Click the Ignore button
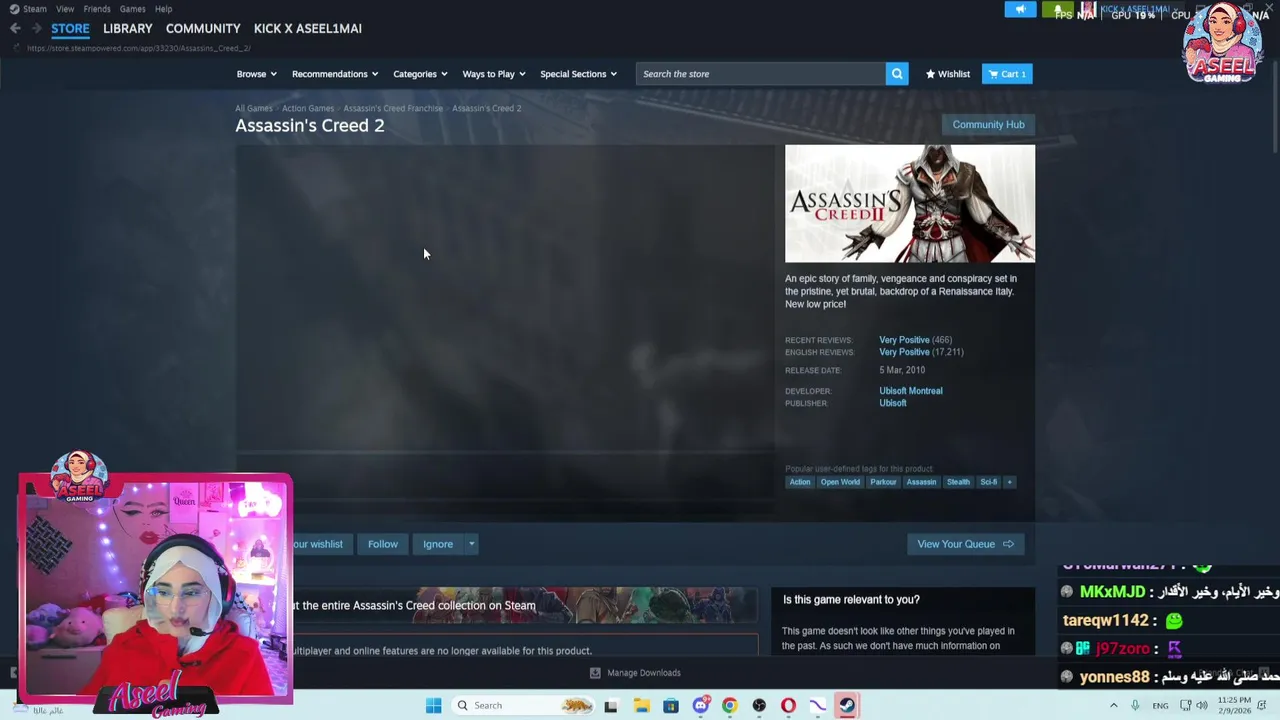Screen dimensions: 1280x720 coord(438,544)
